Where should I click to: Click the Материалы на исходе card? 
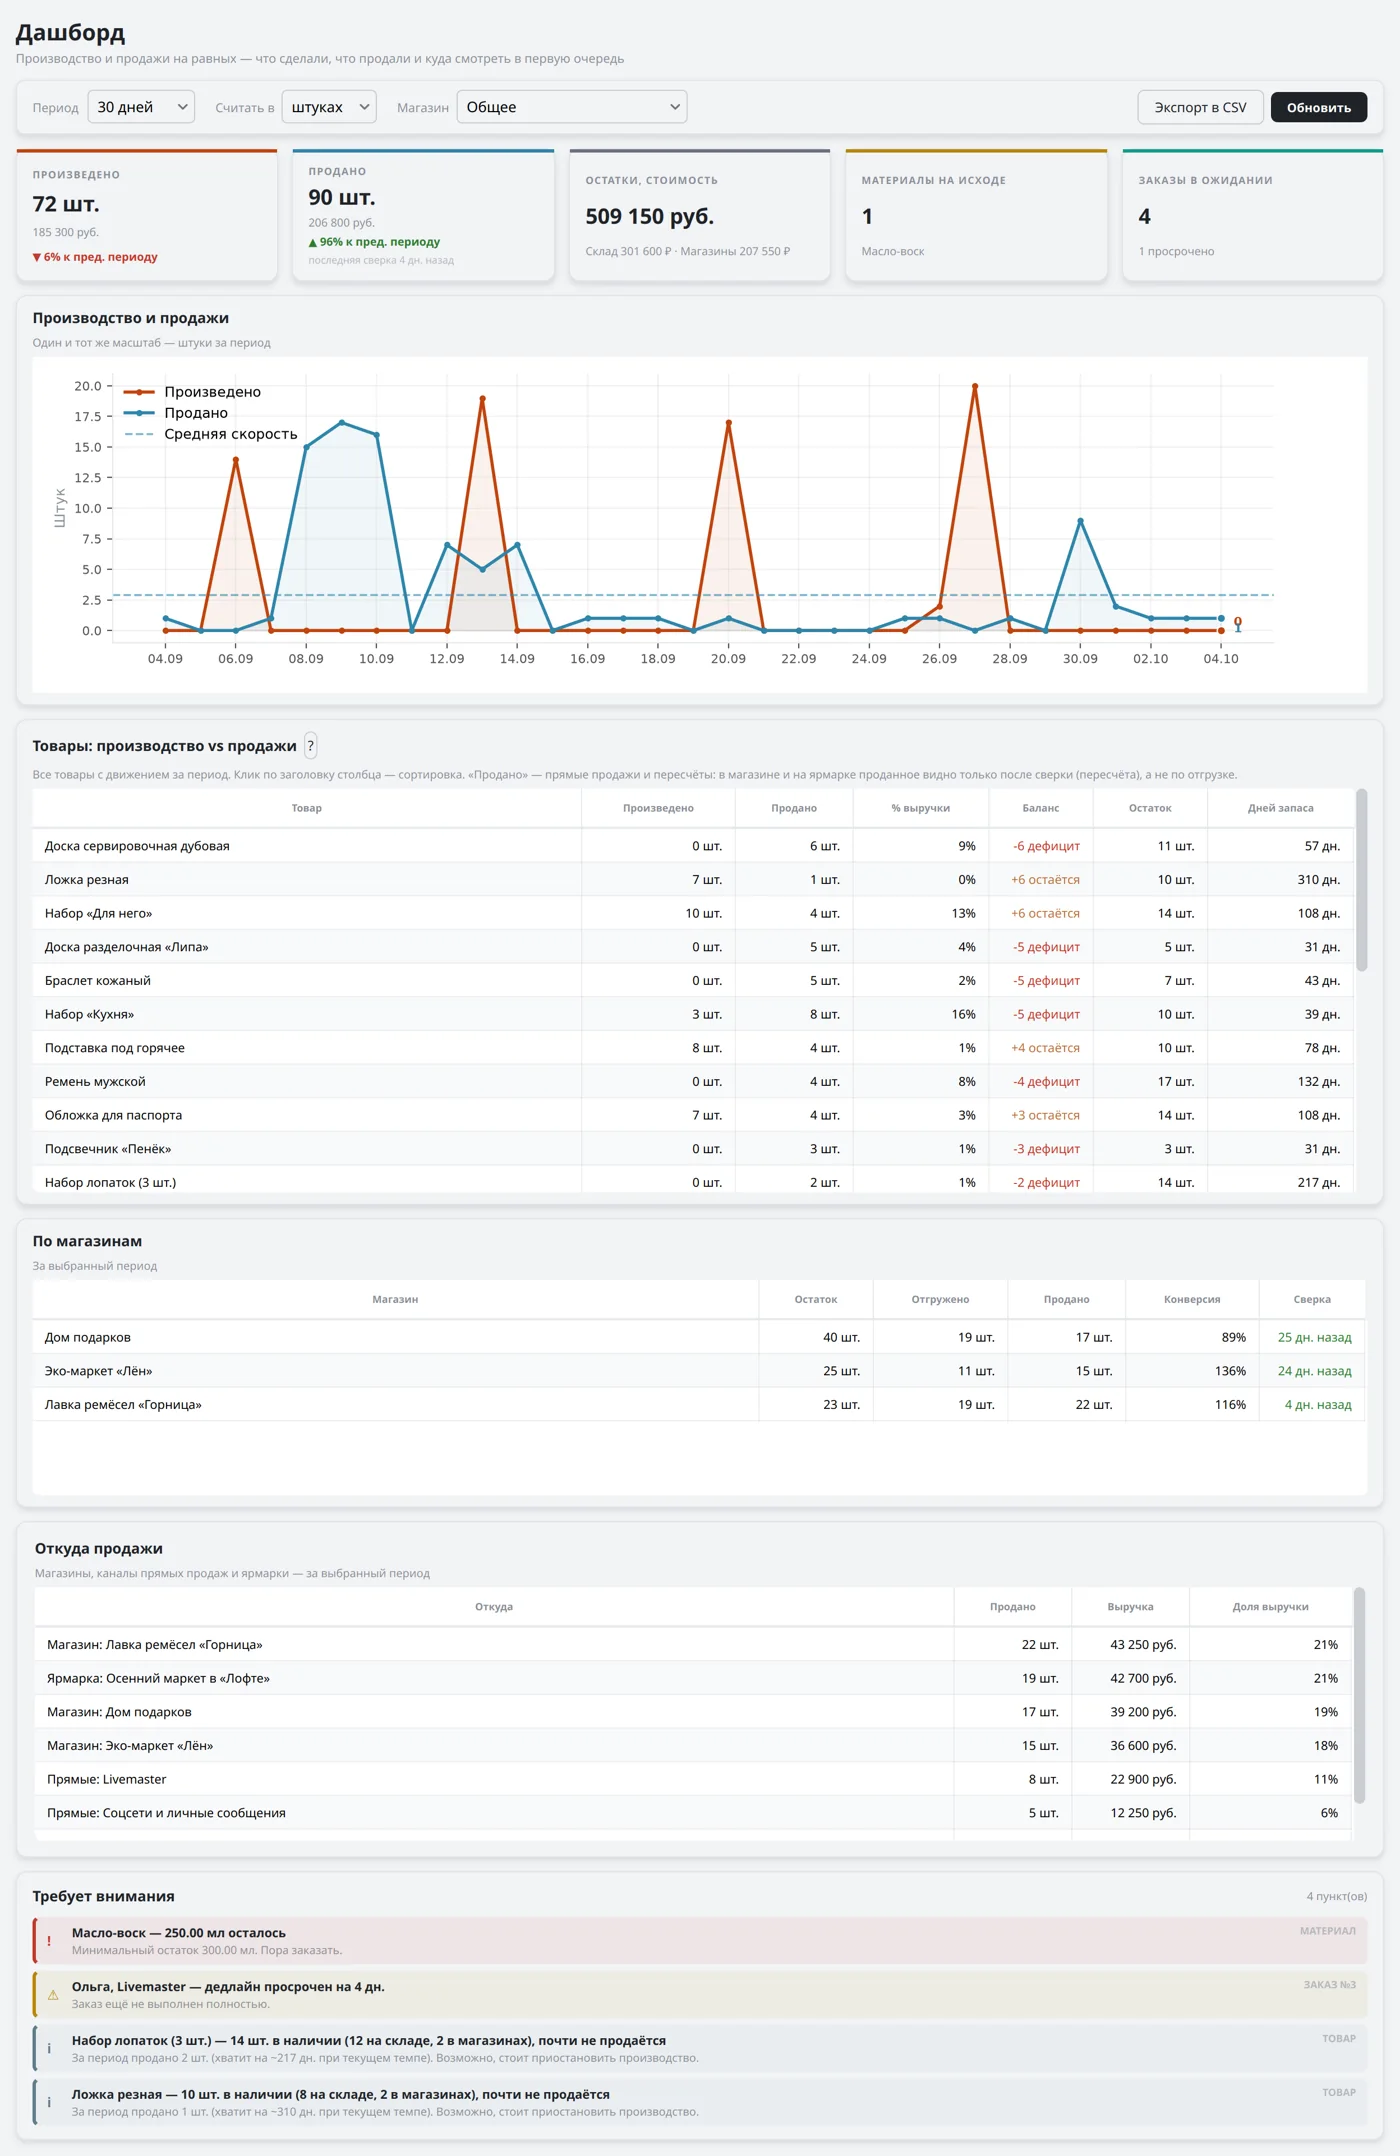pos(976,215)
